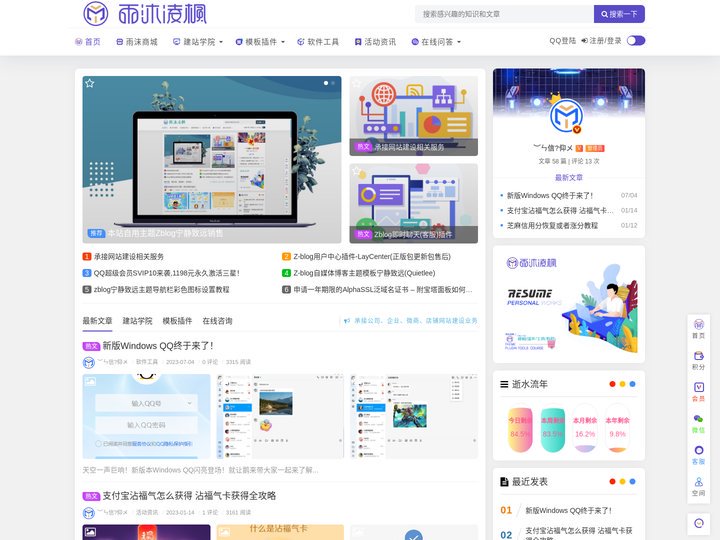Switch to the 在线咨询 tab
The height and width of the screenshot is (540, 720).
217,321
